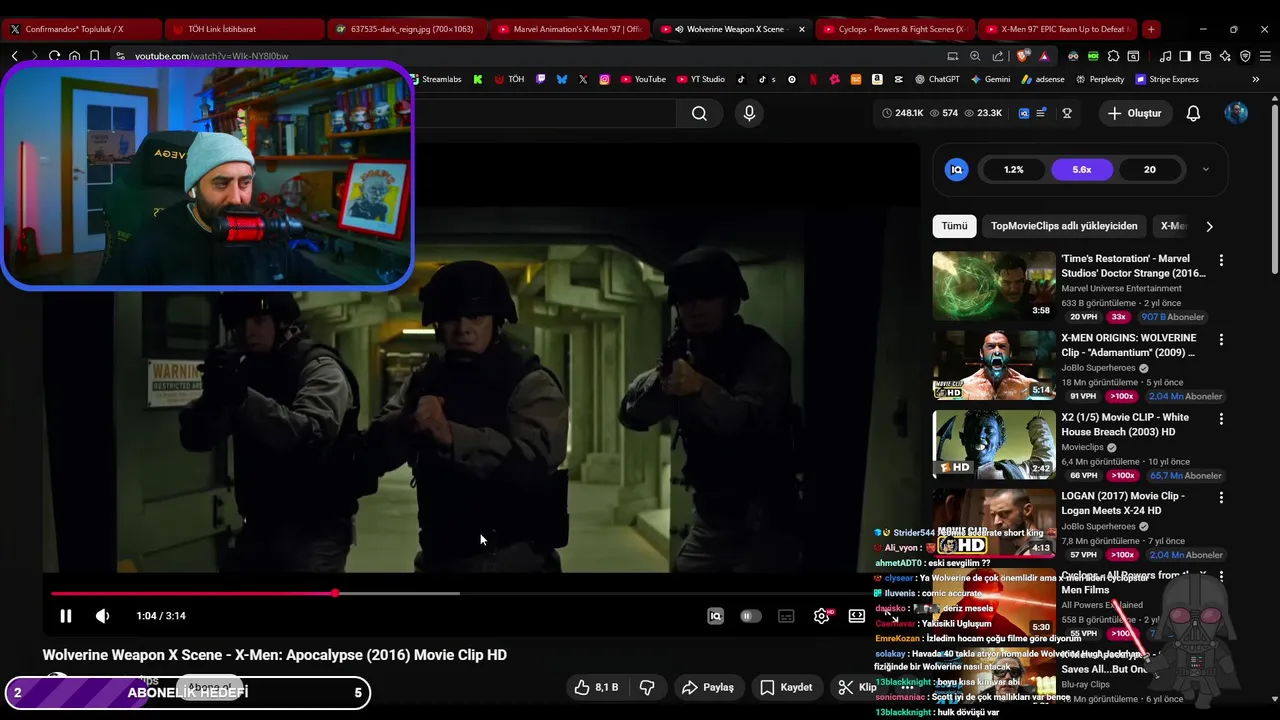The width and height of the screenshot is (1280, 720).
Task: Click the vidIQ trophy icon
Action: [x=1067, y=113]
